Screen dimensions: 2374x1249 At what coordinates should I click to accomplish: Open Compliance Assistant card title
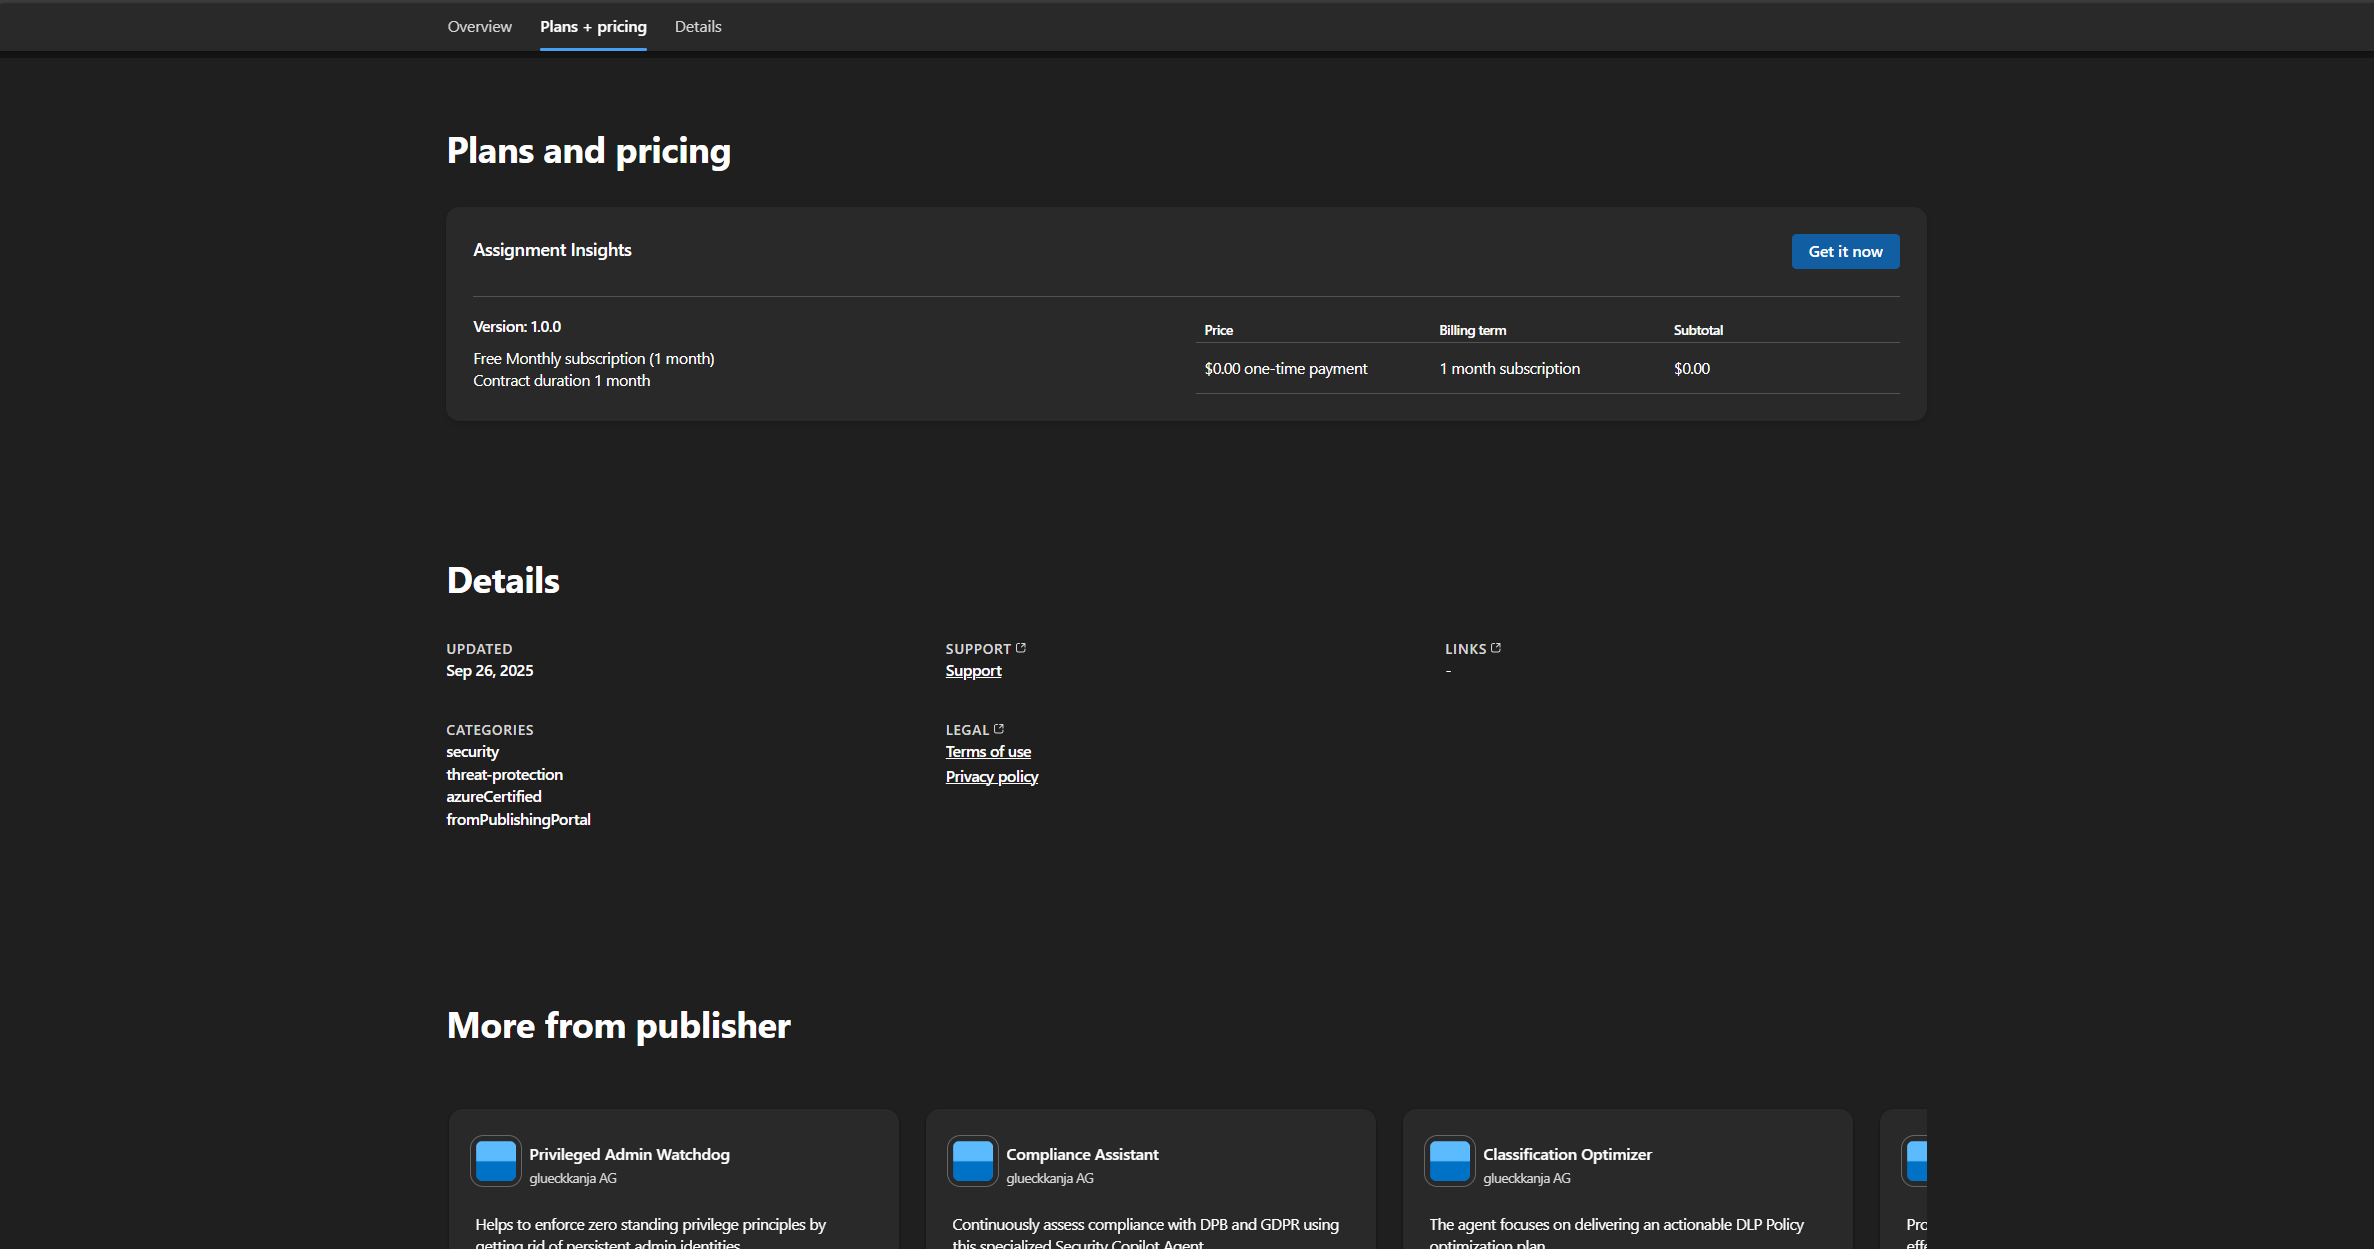click(1082, 1154)
